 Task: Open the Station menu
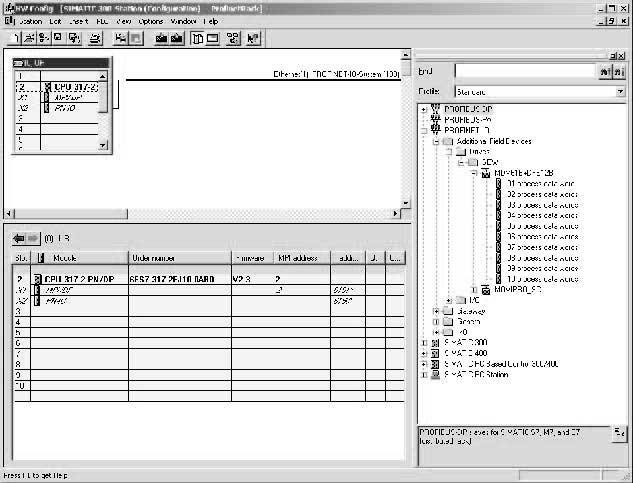(x=30, y=21)
